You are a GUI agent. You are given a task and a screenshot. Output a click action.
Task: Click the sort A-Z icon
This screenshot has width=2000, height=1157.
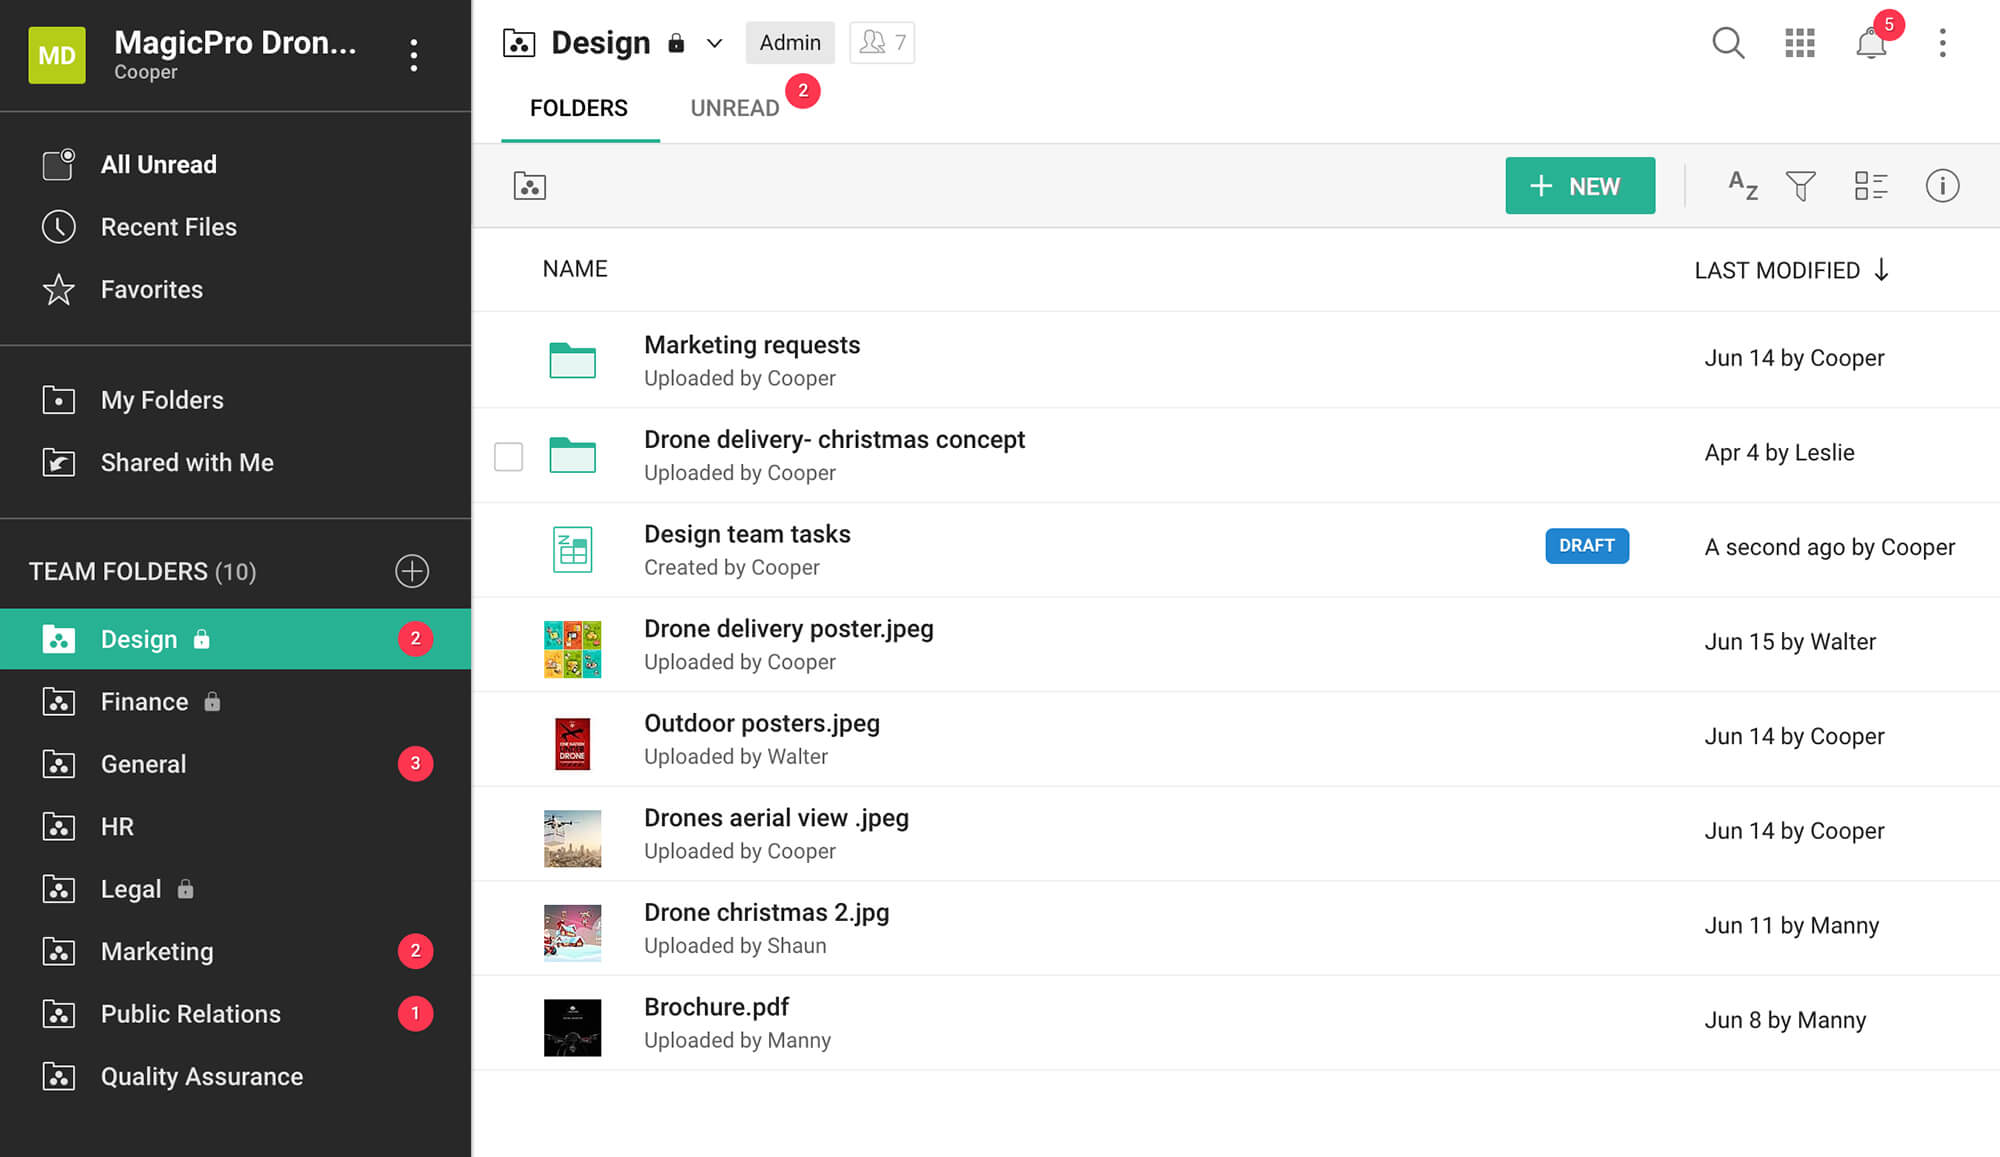pos(1742,185)
